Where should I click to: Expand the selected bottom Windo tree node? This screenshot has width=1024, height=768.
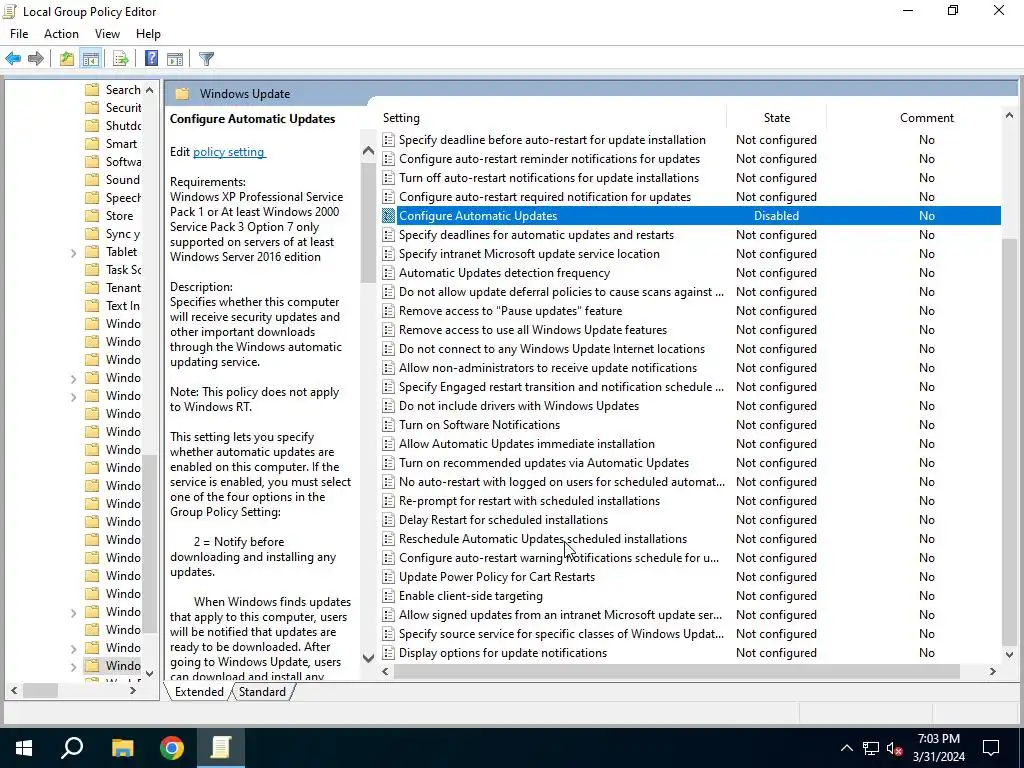pyautogui.click(x=73, y=667)
